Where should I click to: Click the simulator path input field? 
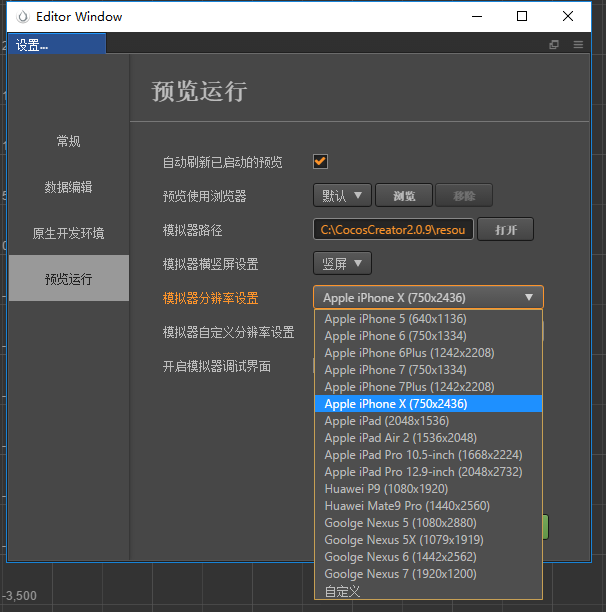(393, 230)
